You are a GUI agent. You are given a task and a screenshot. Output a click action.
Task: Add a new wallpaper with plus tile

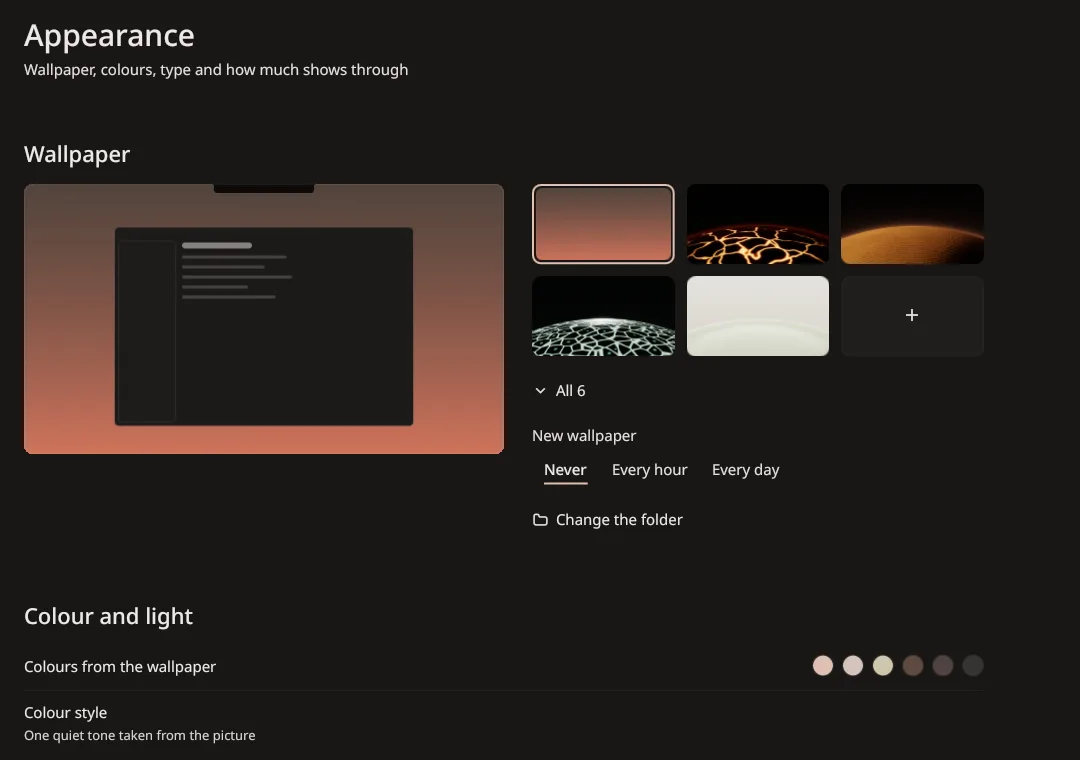tap(912, 316)
